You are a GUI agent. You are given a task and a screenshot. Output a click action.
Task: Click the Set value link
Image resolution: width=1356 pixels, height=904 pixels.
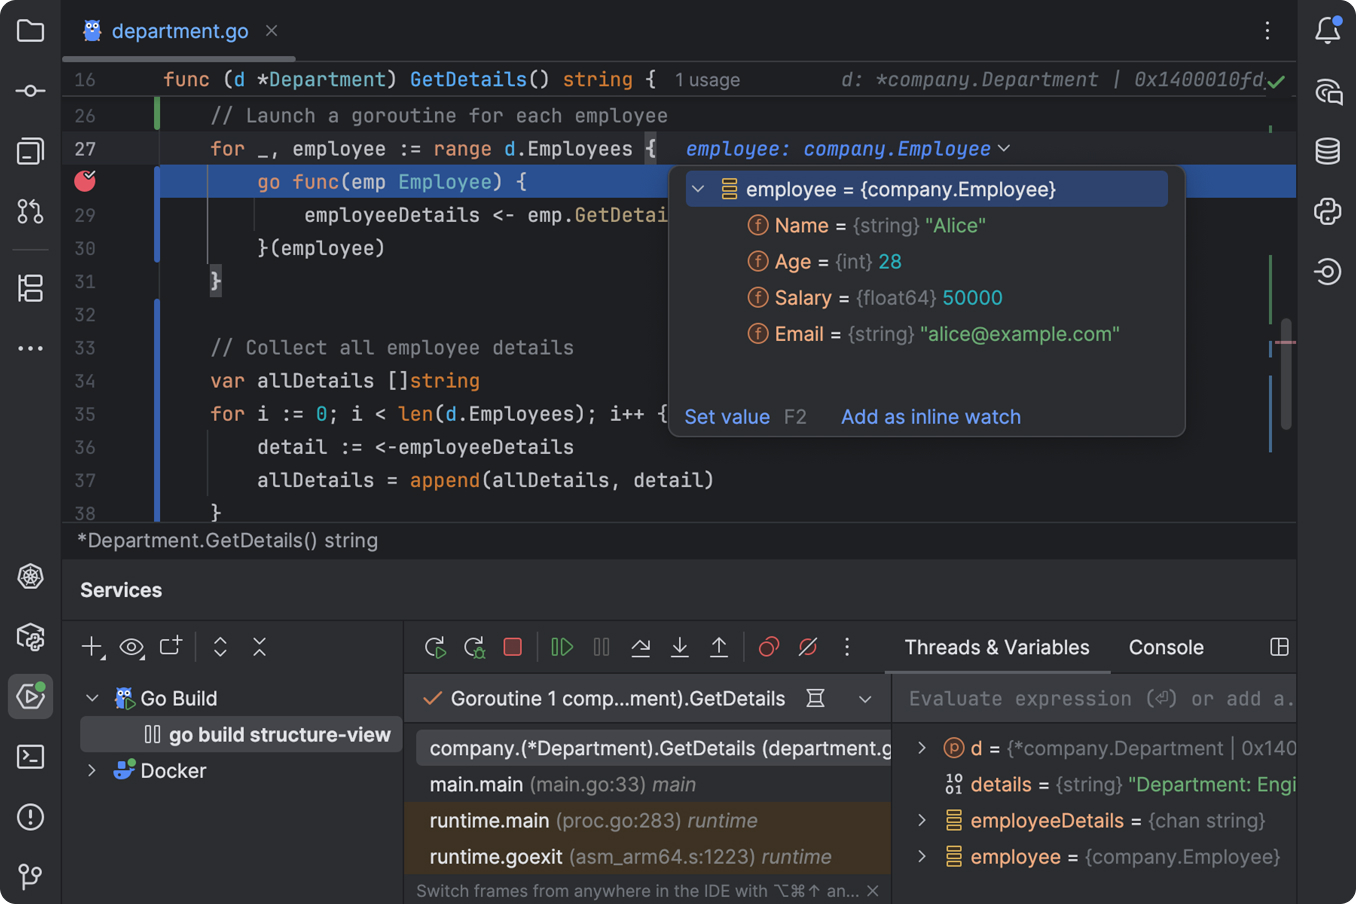point(727,417)
